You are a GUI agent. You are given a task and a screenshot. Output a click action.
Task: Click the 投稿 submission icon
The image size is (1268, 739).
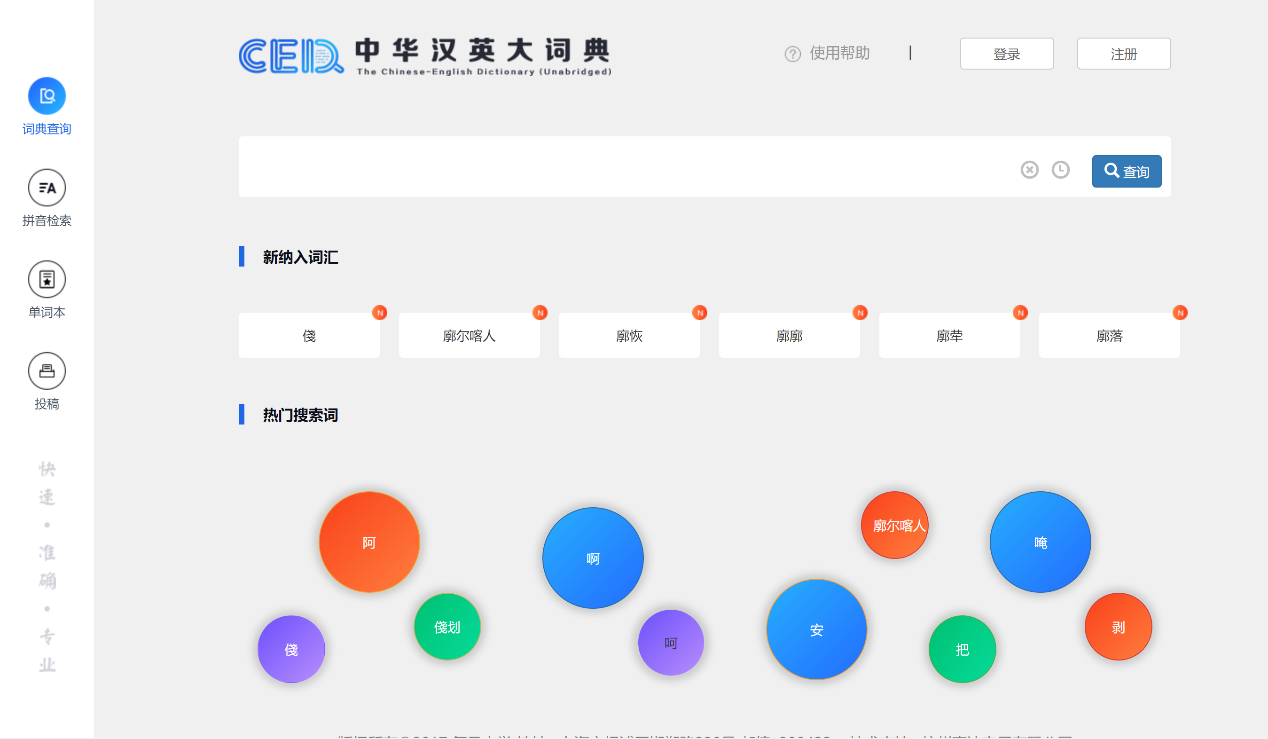47,371
